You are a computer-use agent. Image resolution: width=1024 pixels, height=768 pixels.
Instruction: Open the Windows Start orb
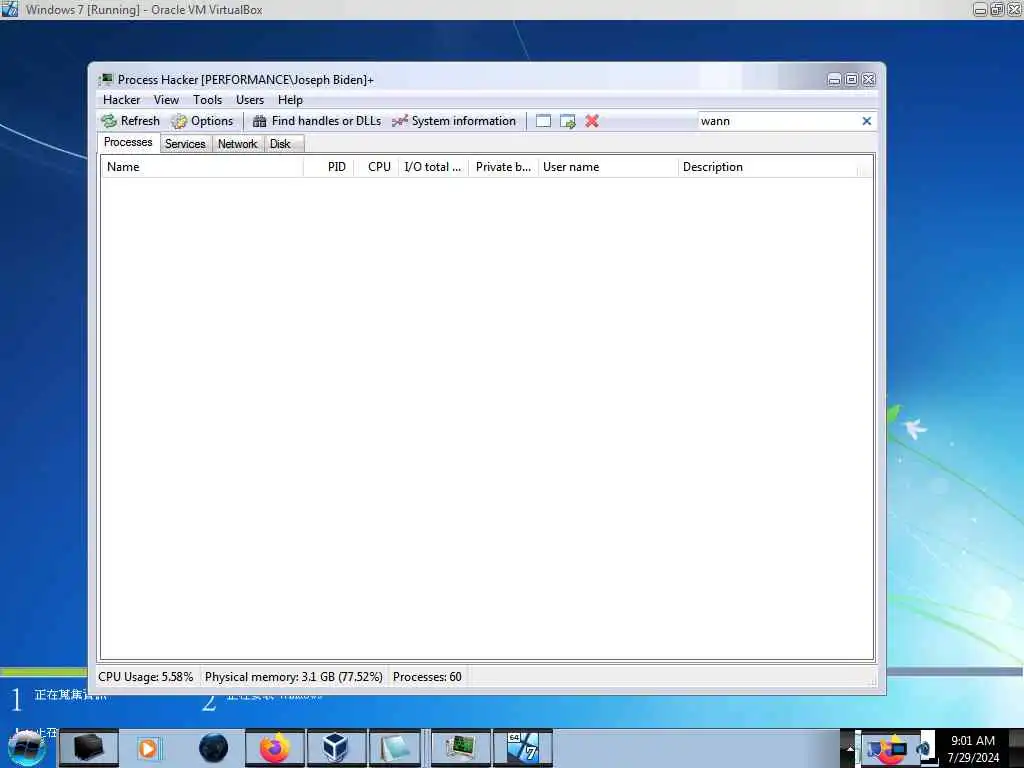coord(27,748)
